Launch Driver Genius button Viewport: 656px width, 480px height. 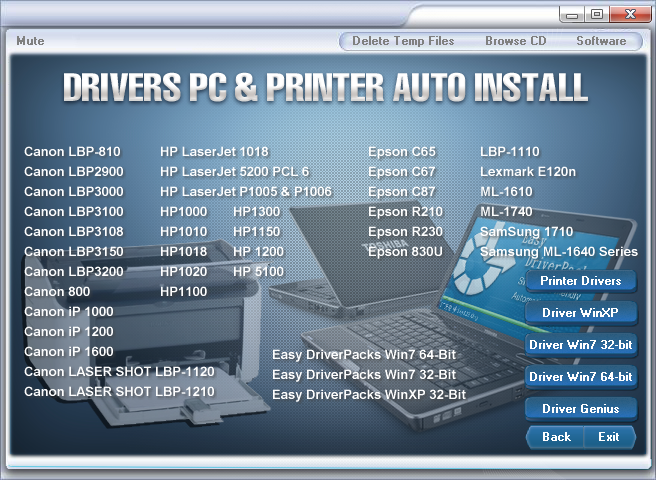pyautogui.click(x=580, y=409)
